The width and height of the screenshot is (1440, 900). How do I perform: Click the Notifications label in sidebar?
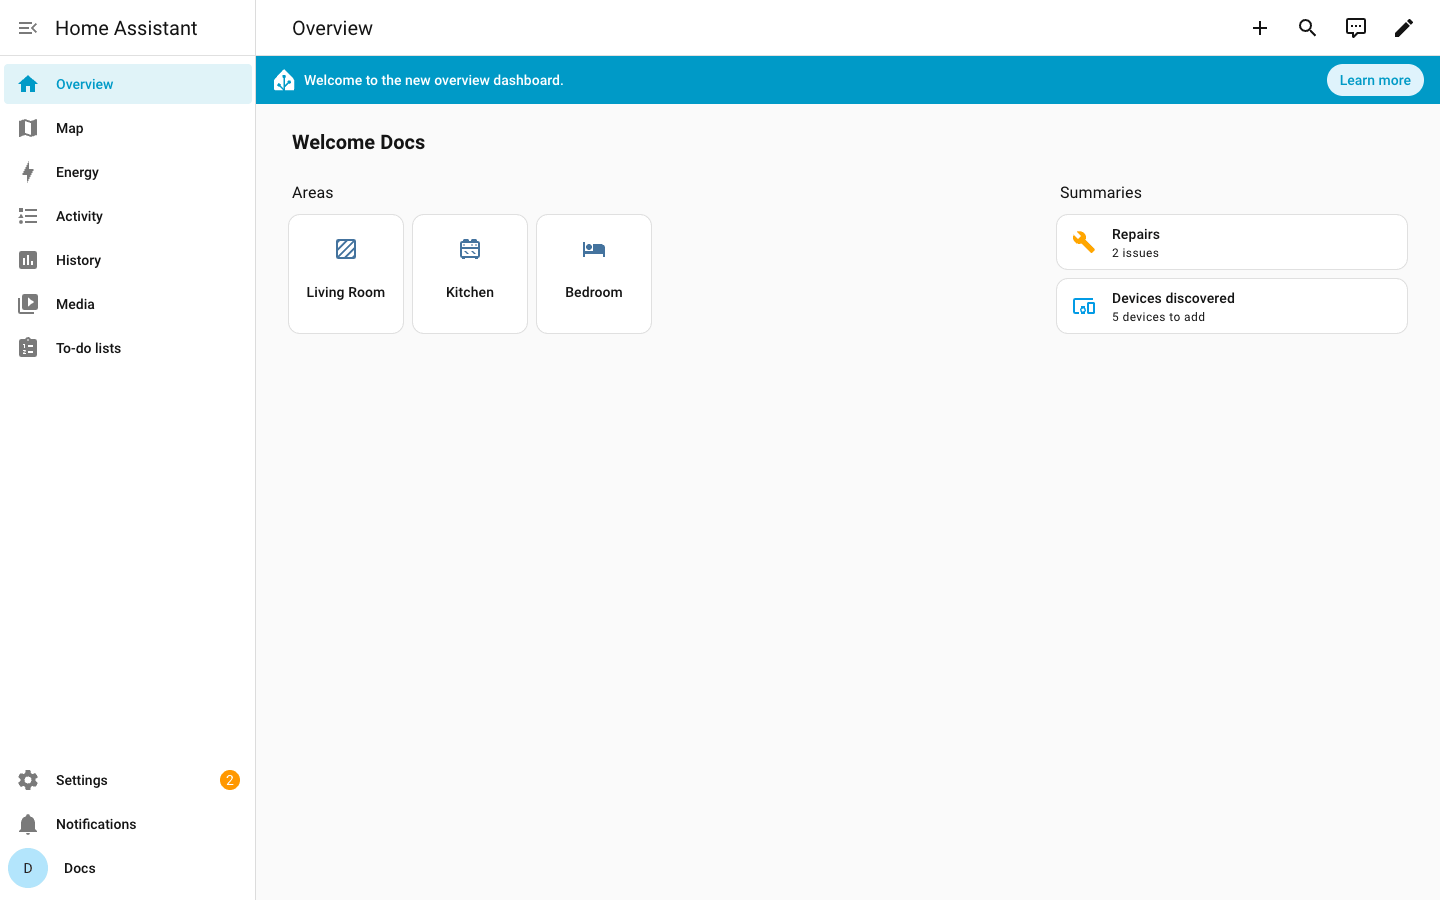tap(96, 824)
